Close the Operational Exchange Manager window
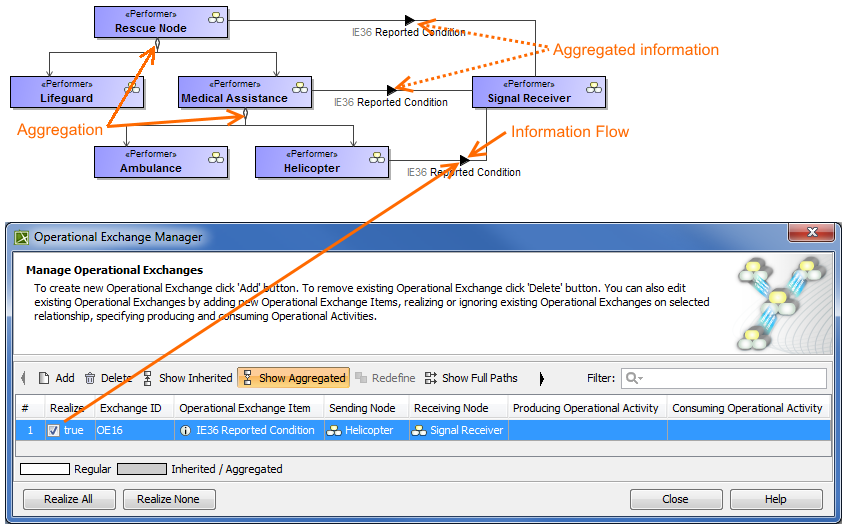Viewport: 849px width, 531px height. tap(812, 232)
